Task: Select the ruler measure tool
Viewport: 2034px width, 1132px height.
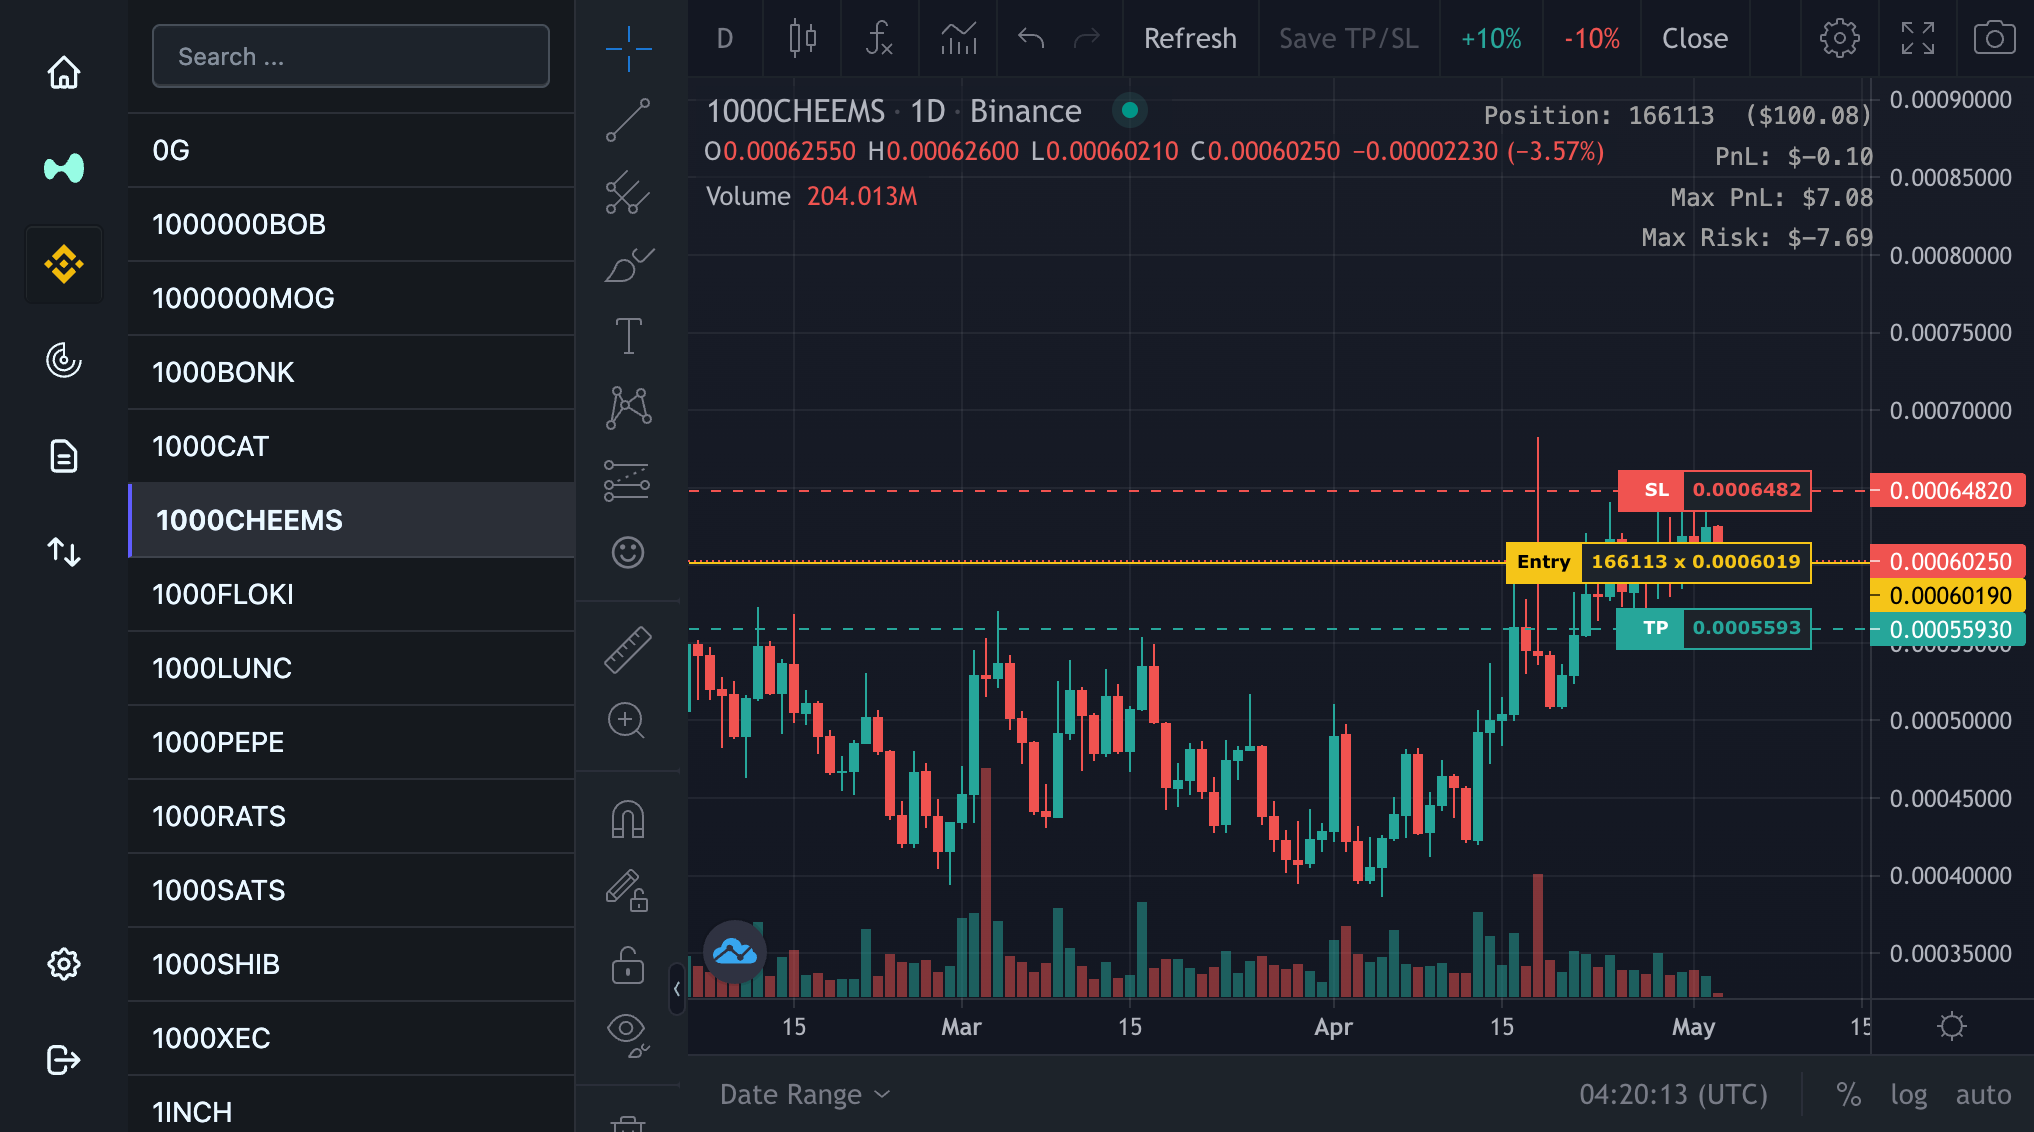Action: 628,649
